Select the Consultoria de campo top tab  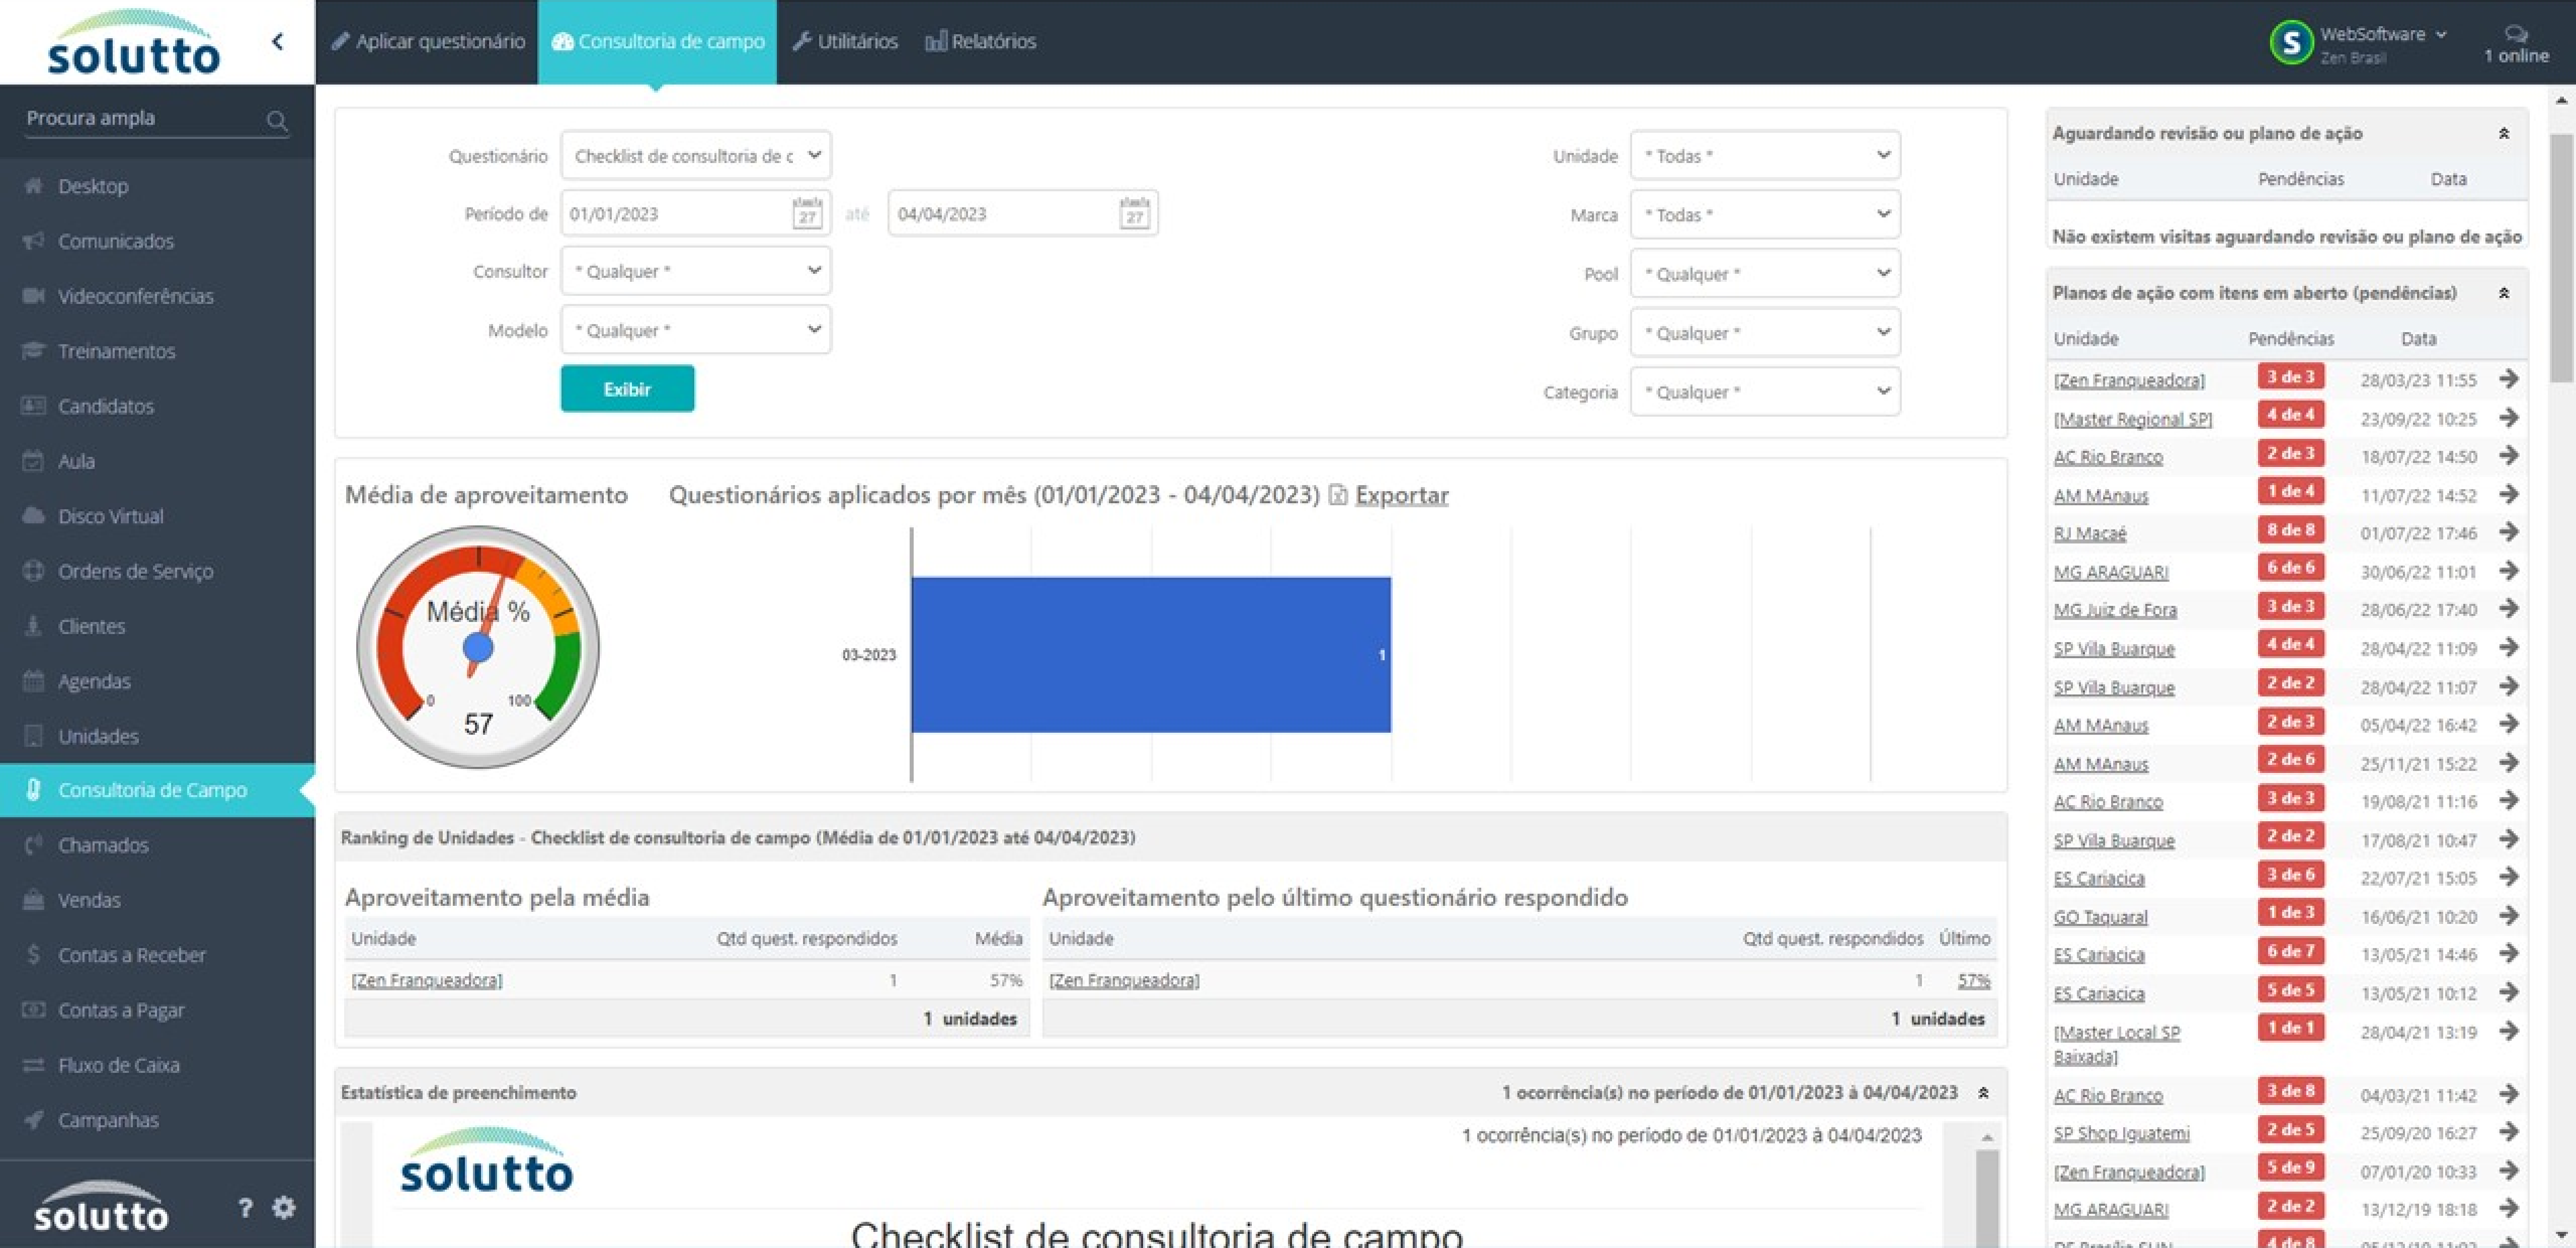point(657,41)
